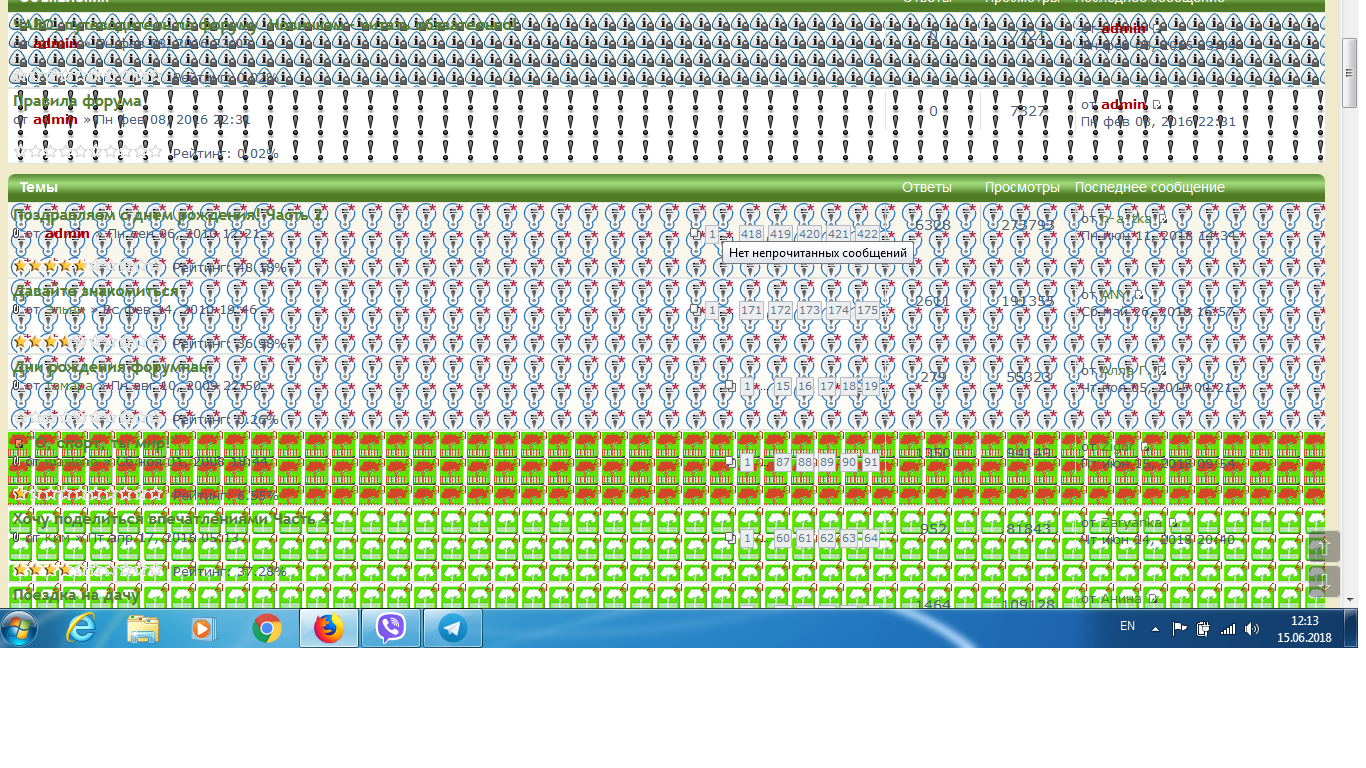
Task: Click the EN language indicator
Action: pyautogui.click(x=1127, y=626)
